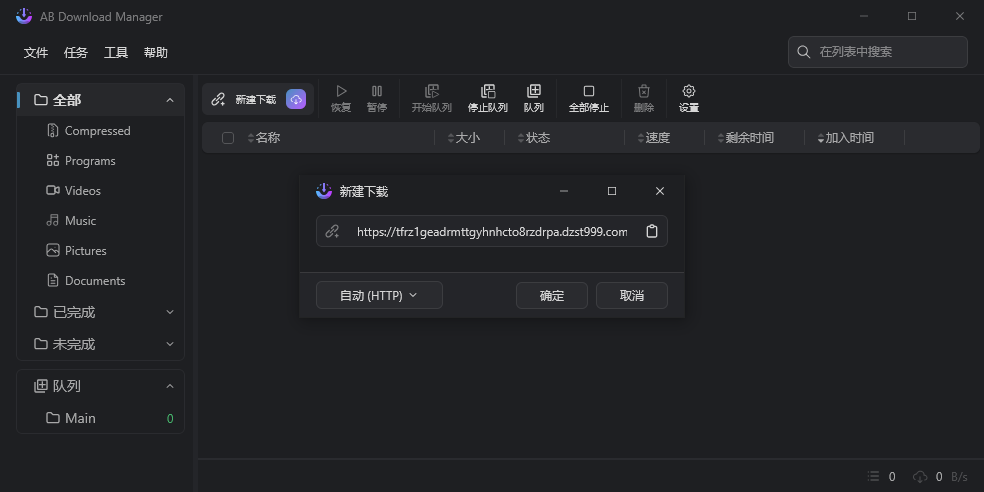Click the Pause (暂停) toolbar icon
Image resolution: width=984 pixels, height=492 pixels.
point(377,92)
